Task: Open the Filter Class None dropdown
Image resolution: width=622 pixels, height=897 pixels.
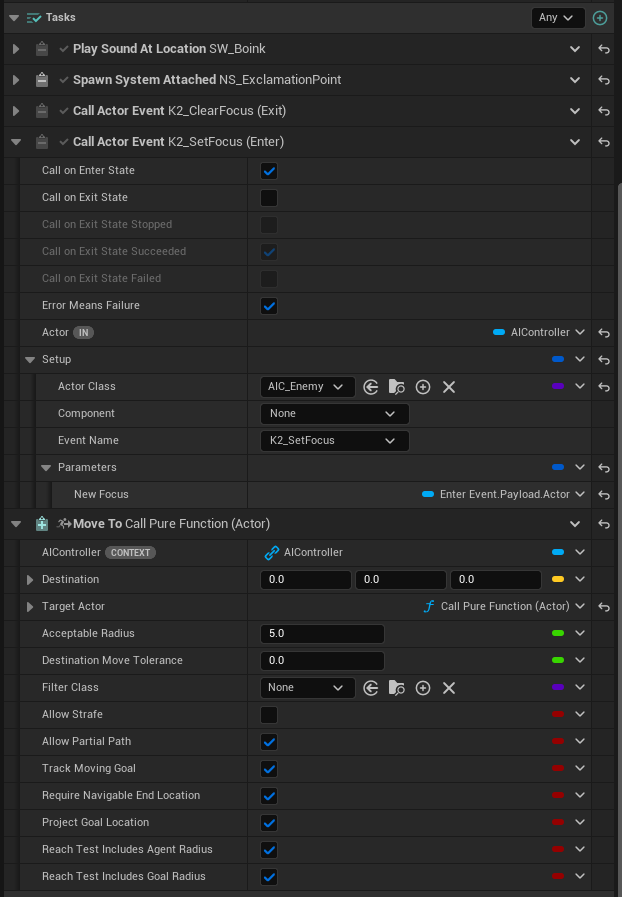Action: pyautogui.click(x=307, y=688)
